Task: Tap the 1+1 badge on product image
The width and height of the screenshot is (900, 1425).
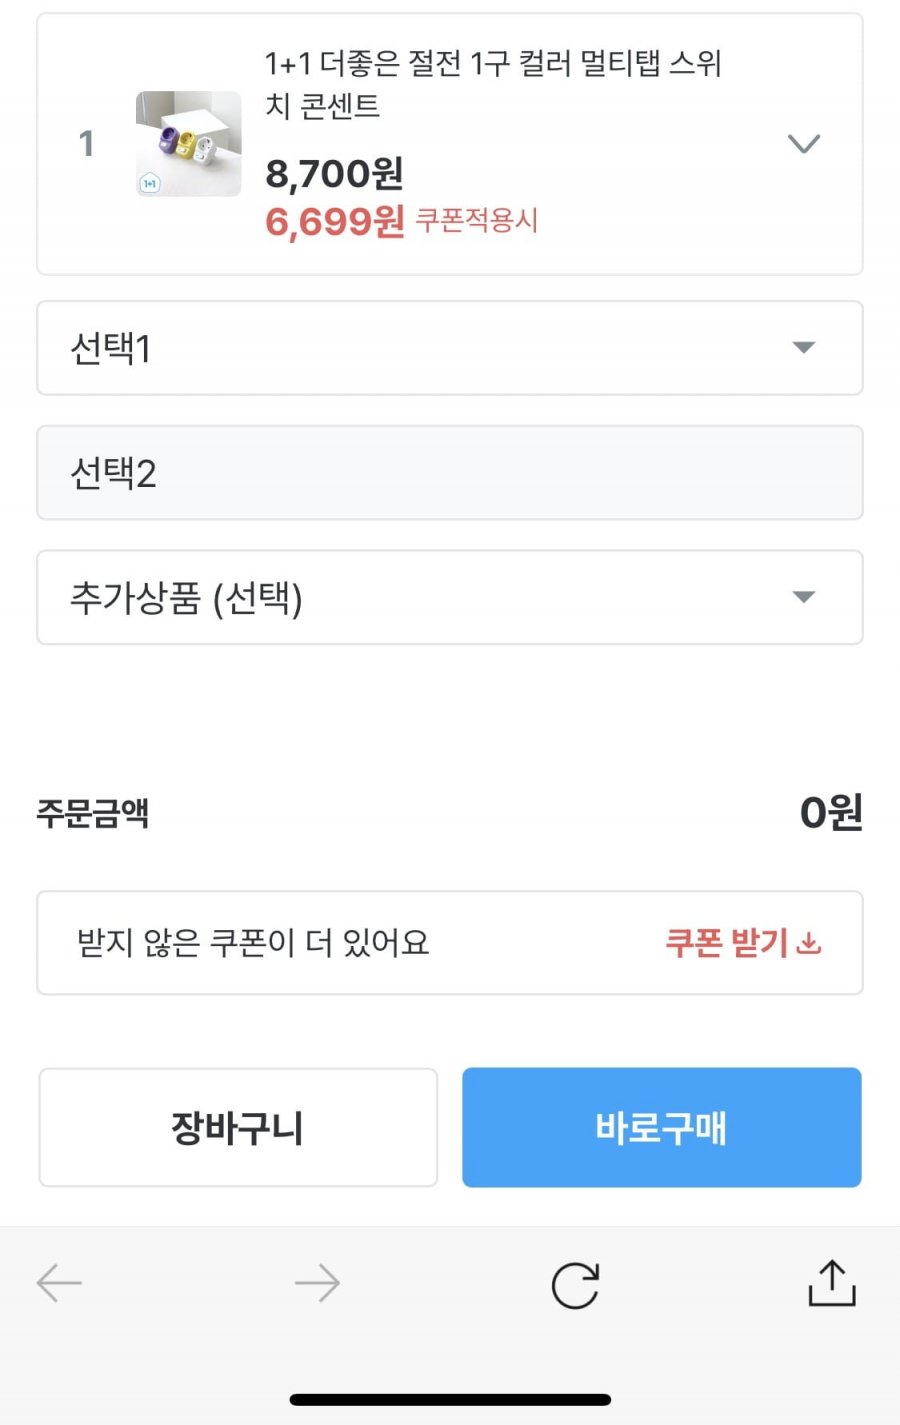Action: tap(149, 183)
